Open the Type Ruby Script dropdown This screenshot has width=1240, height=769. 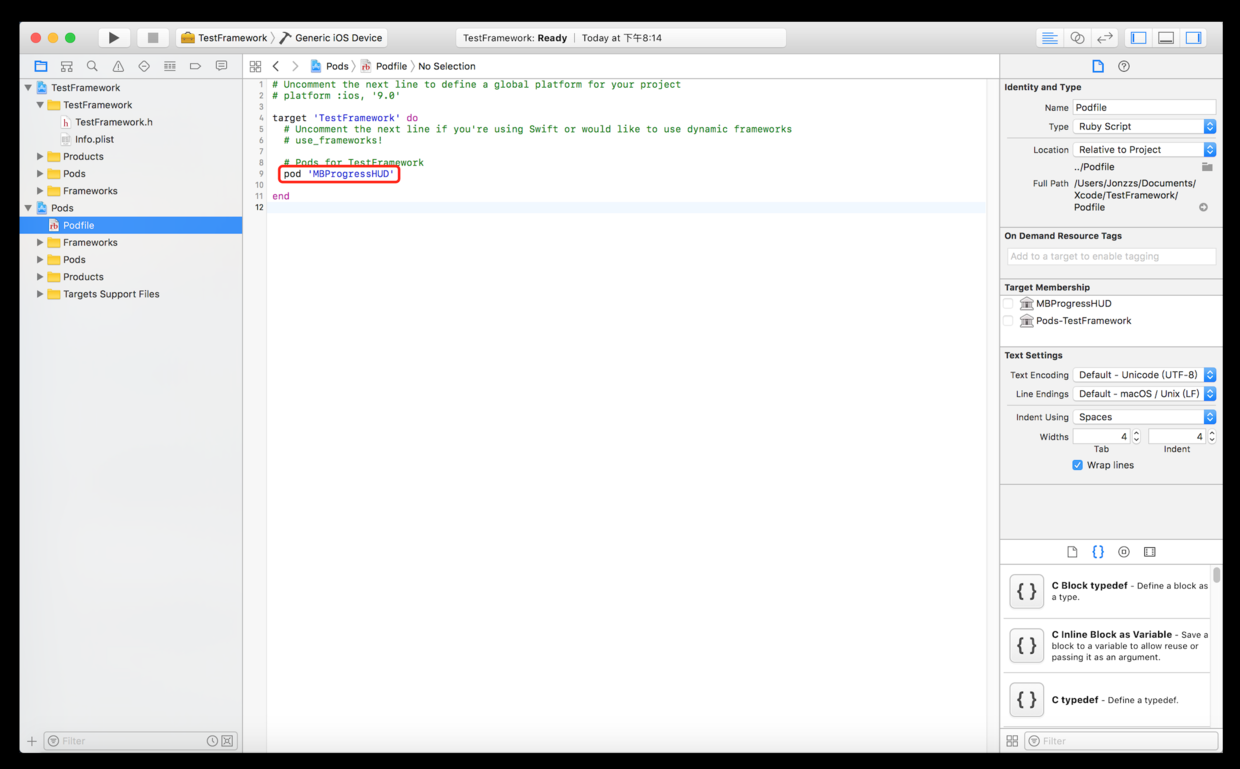[x=1144, y=127]
